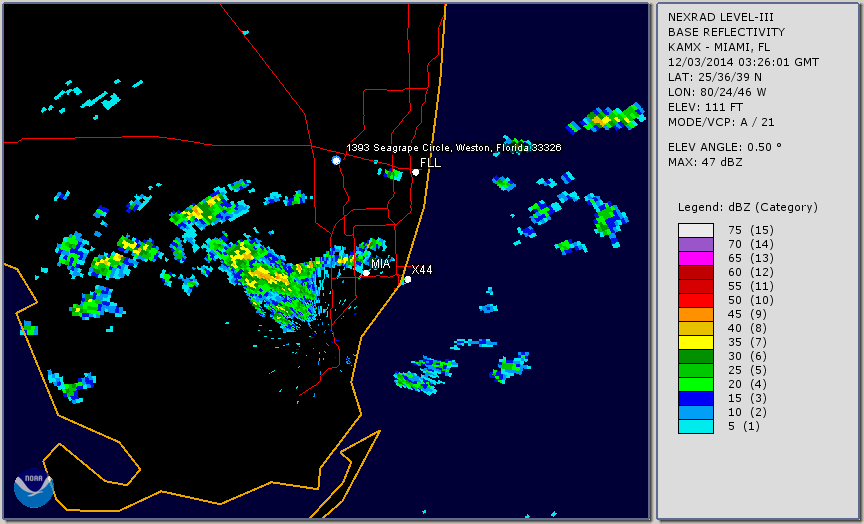This screenshot has height=524, width=864.
Task: Click the NEXRAD LEVEL-III heading text
Action: 719,17
